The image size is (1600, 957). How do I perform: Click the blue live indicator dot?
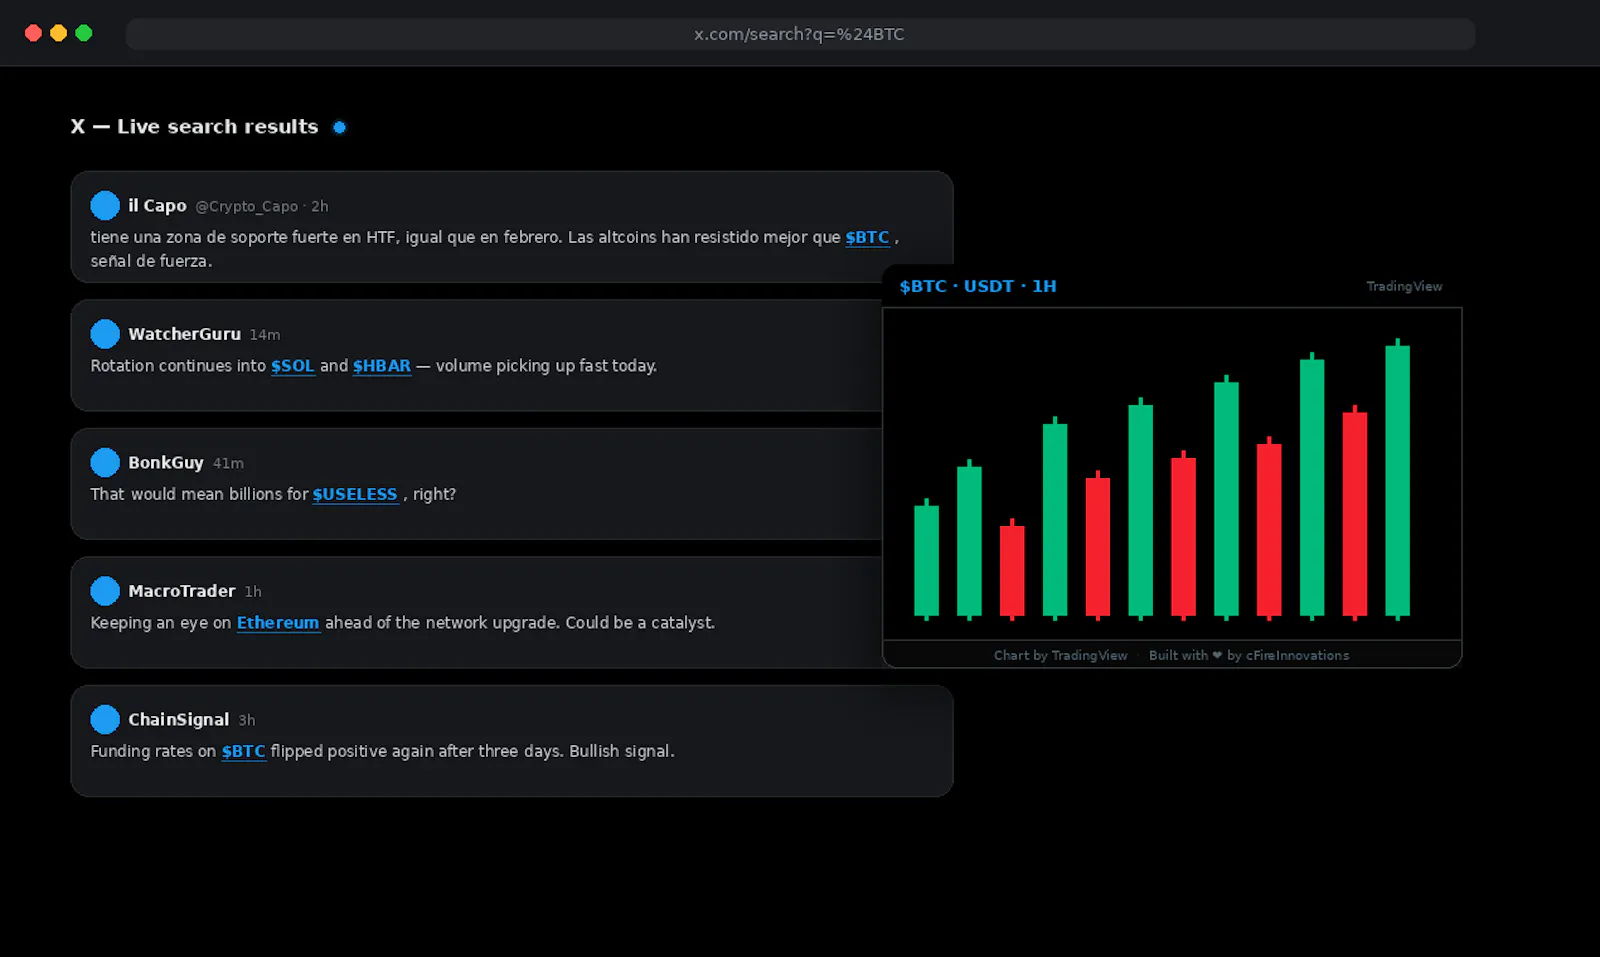pos(340,127)
